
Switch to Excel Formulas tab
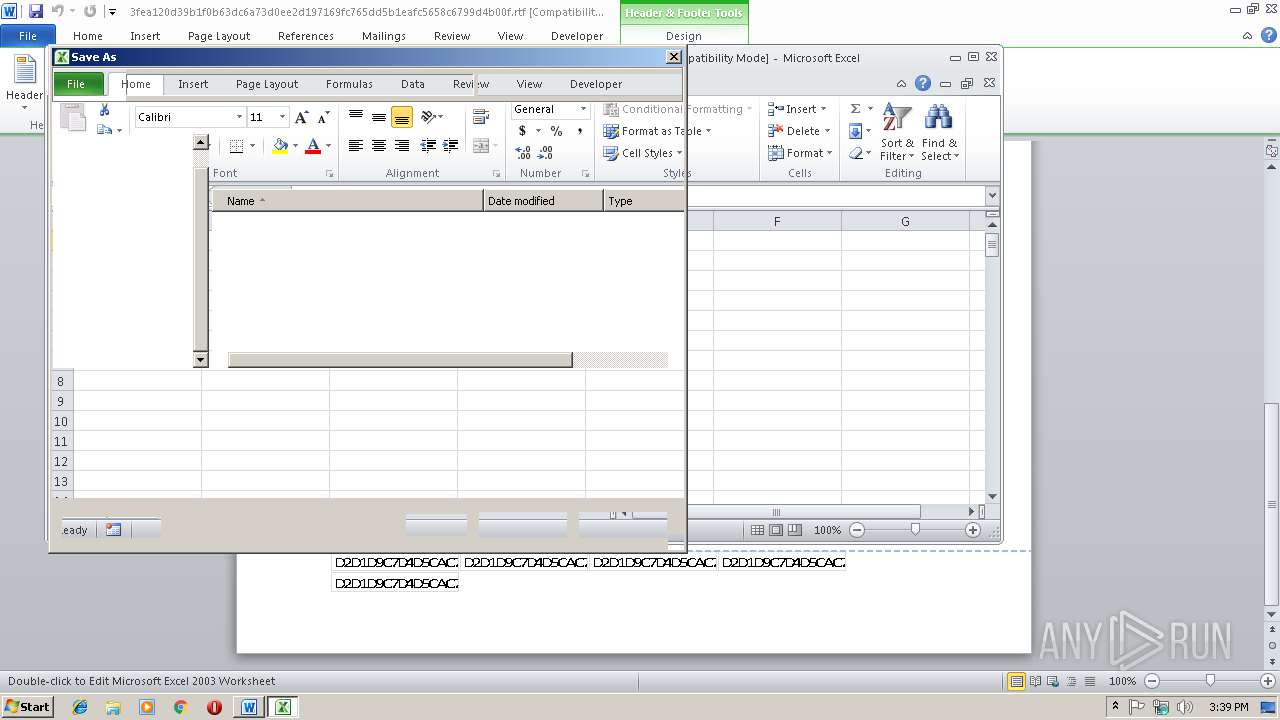[349, 84]
